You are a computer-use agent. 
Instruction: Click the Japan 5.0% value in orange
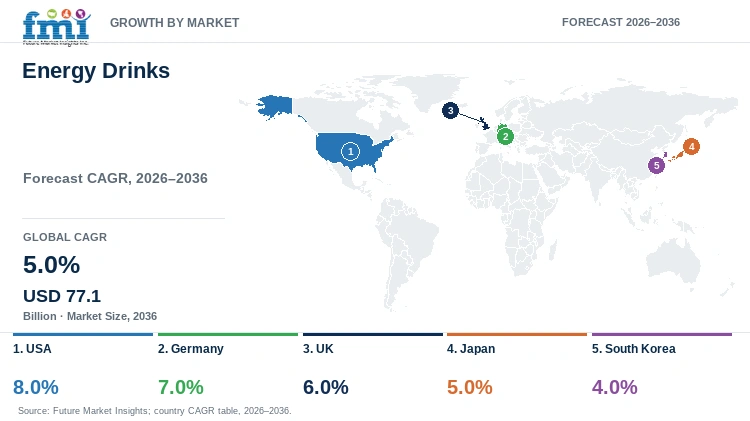click(470, 387)
